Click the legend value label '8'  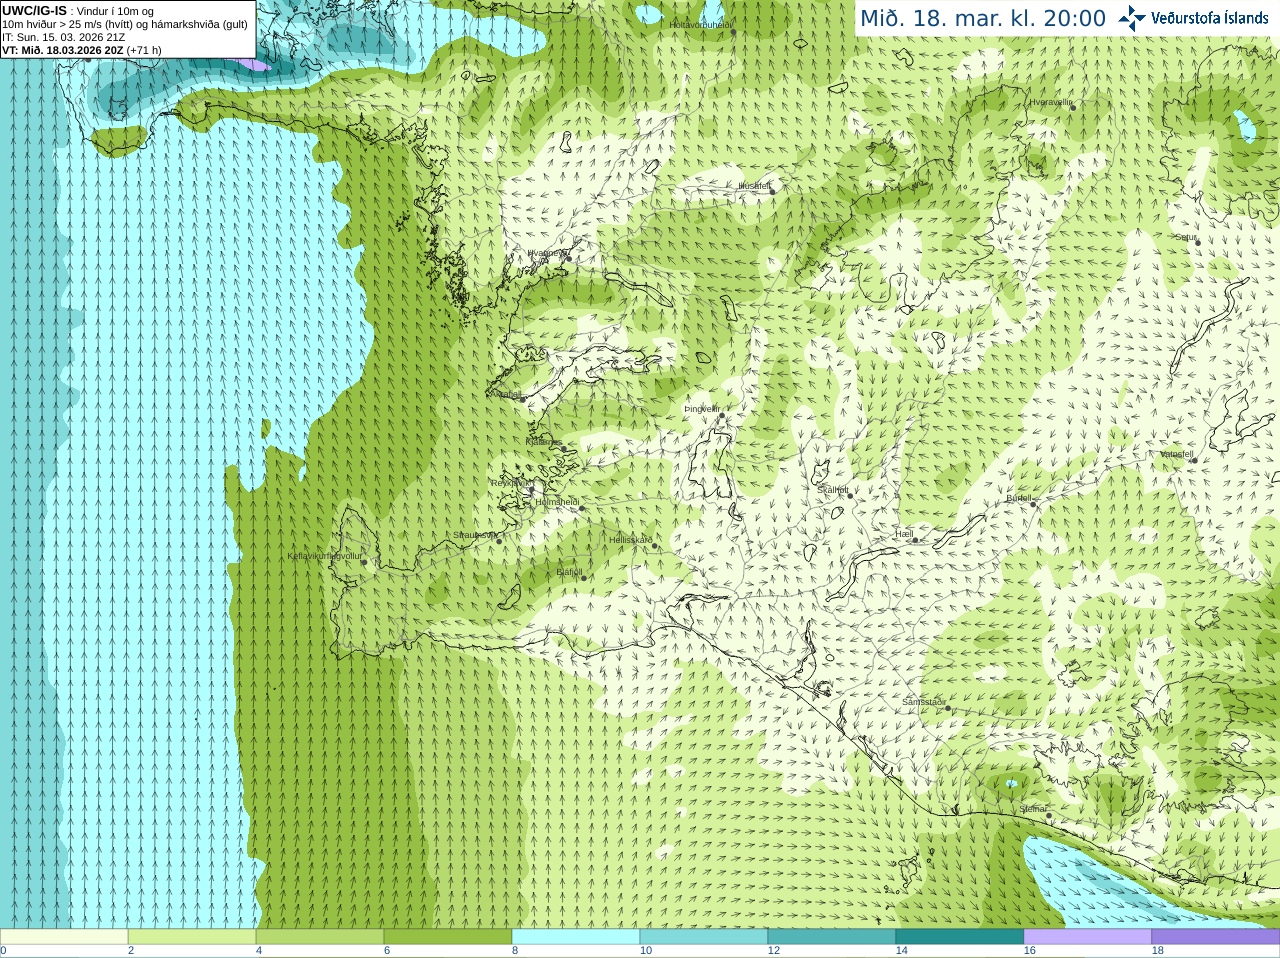click(515, 951)
